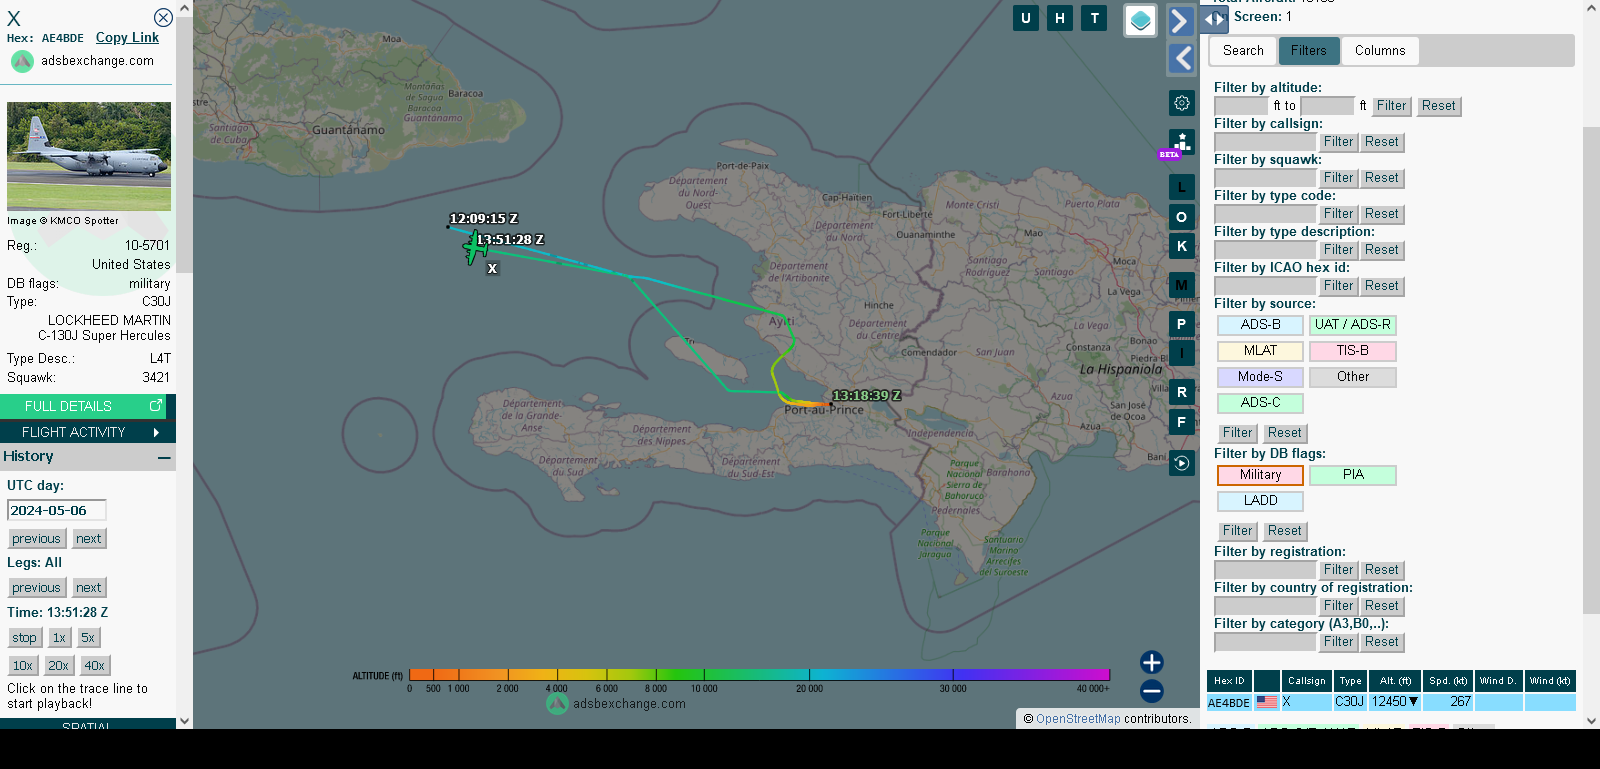Zoom in the map with plus
Screen dimensions: 1600x769
click(1152, 662)
